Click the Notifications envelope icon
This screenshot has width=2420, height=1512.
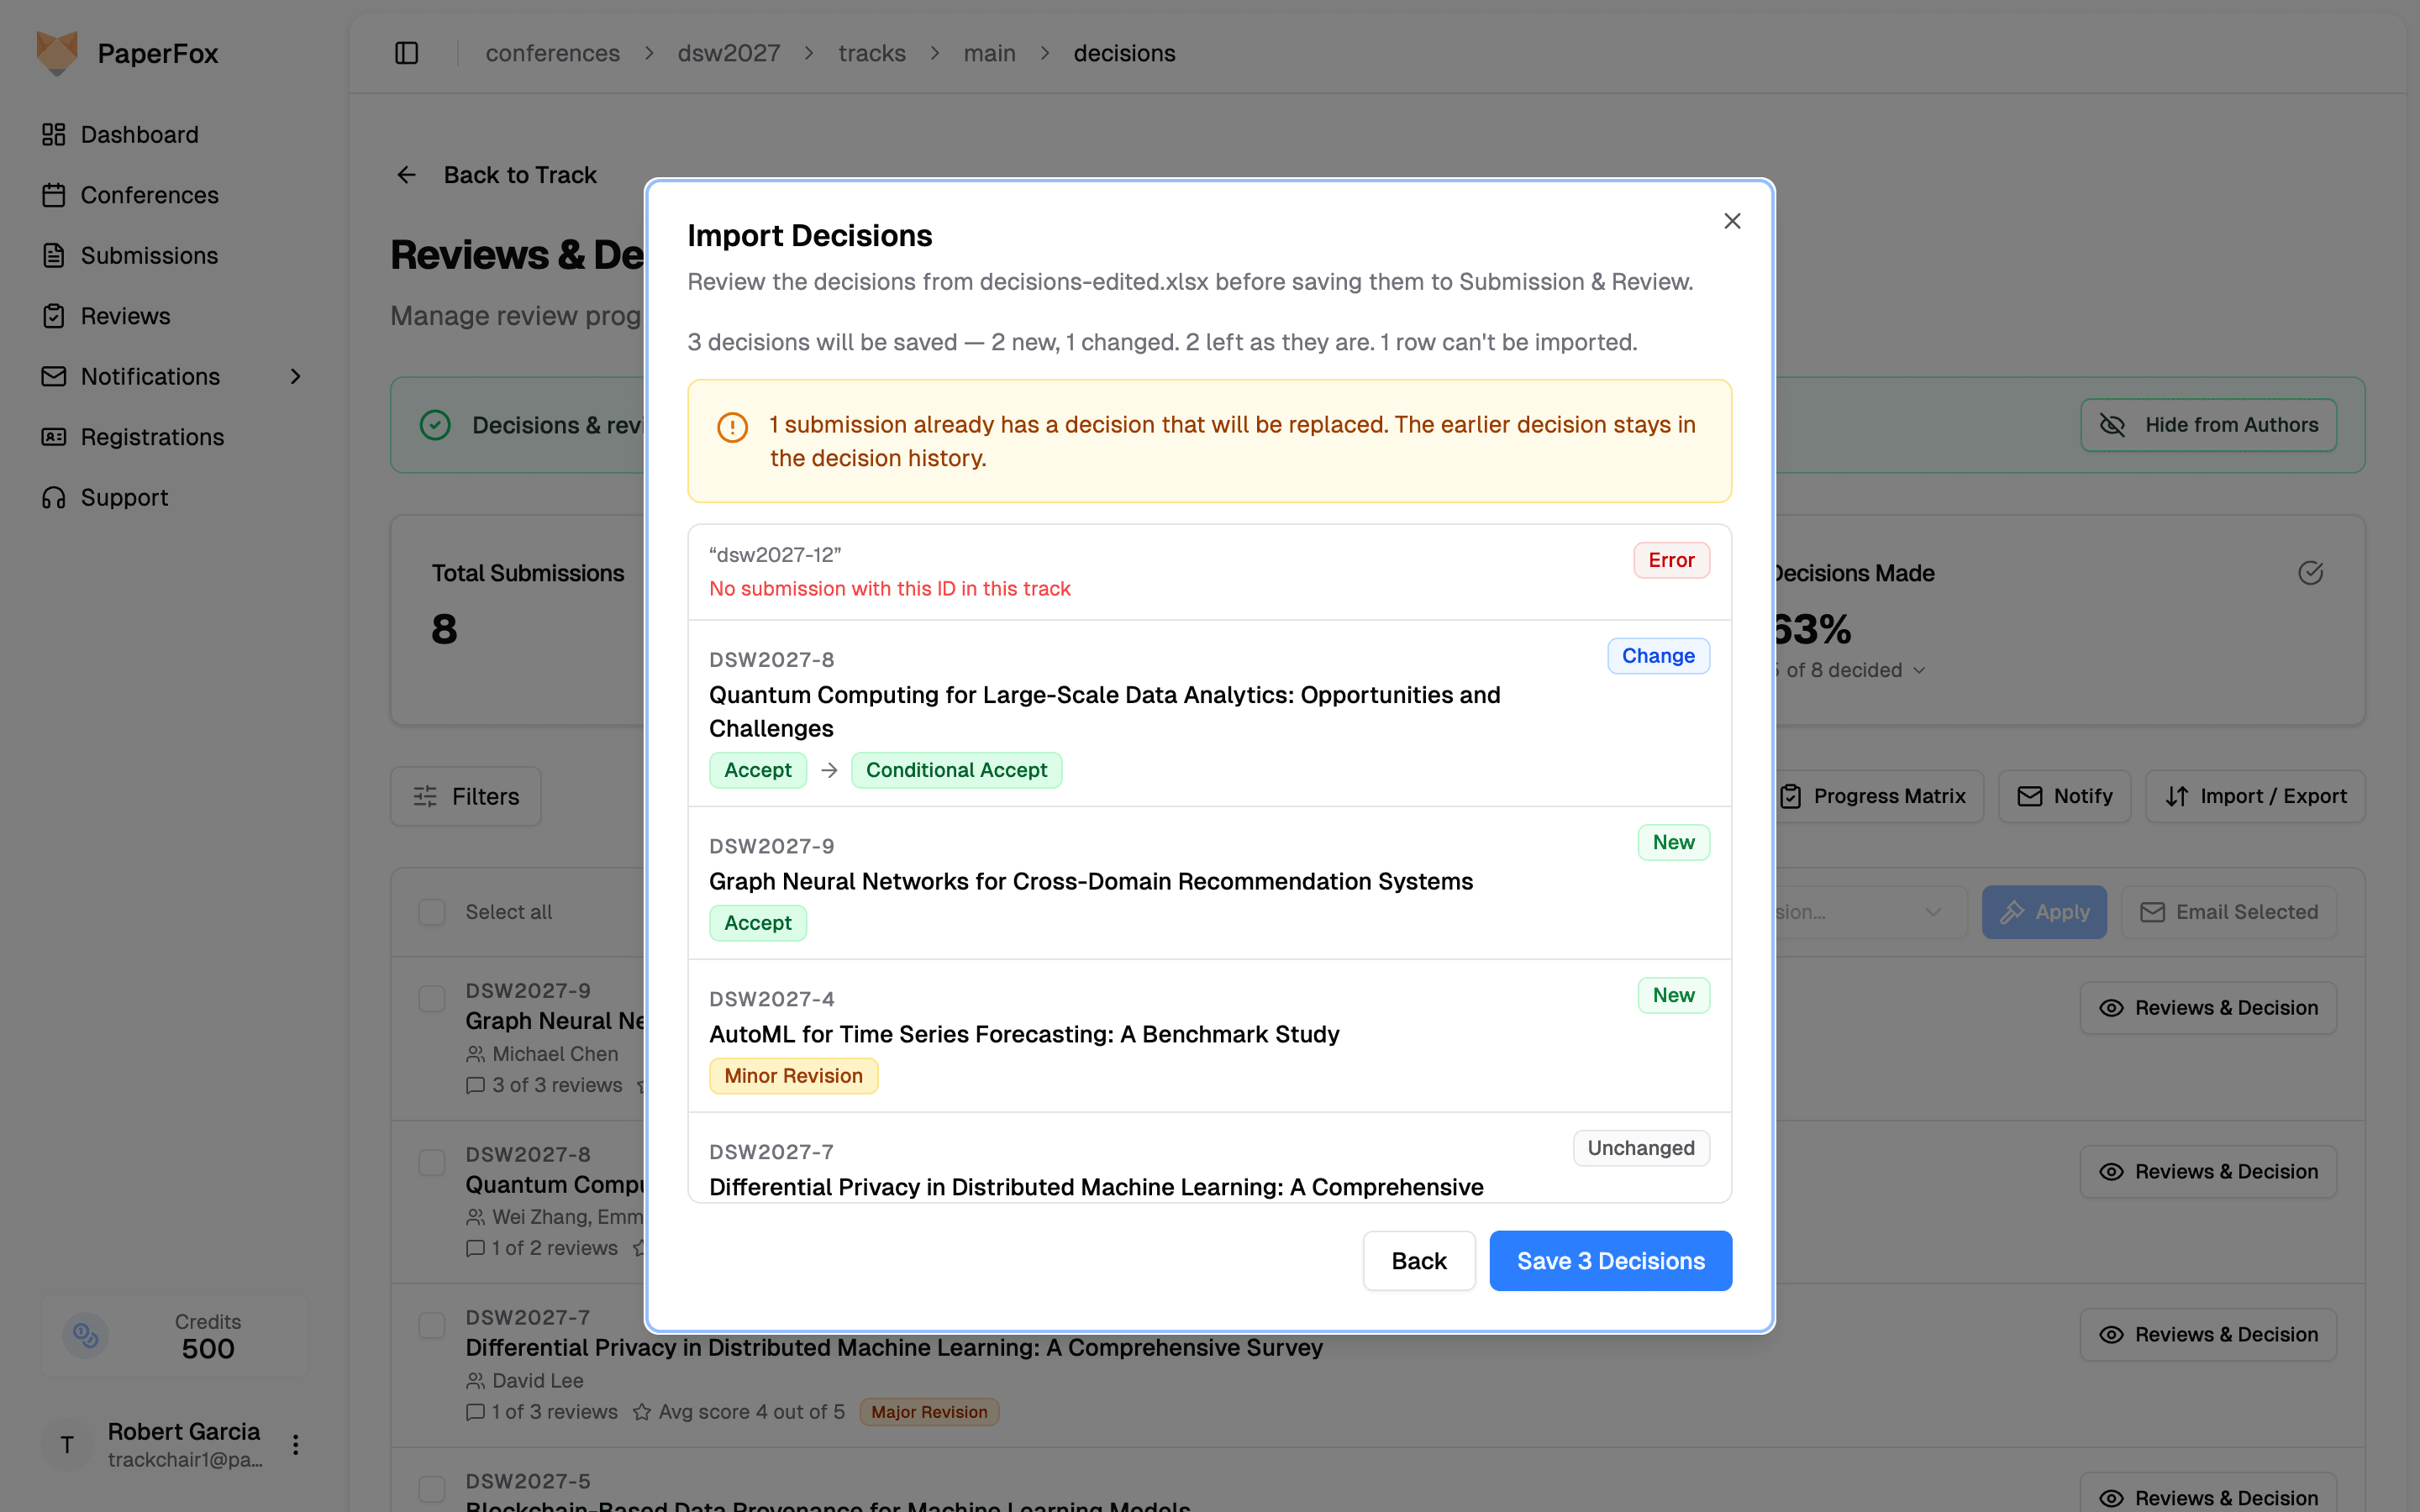pos(54,376)
